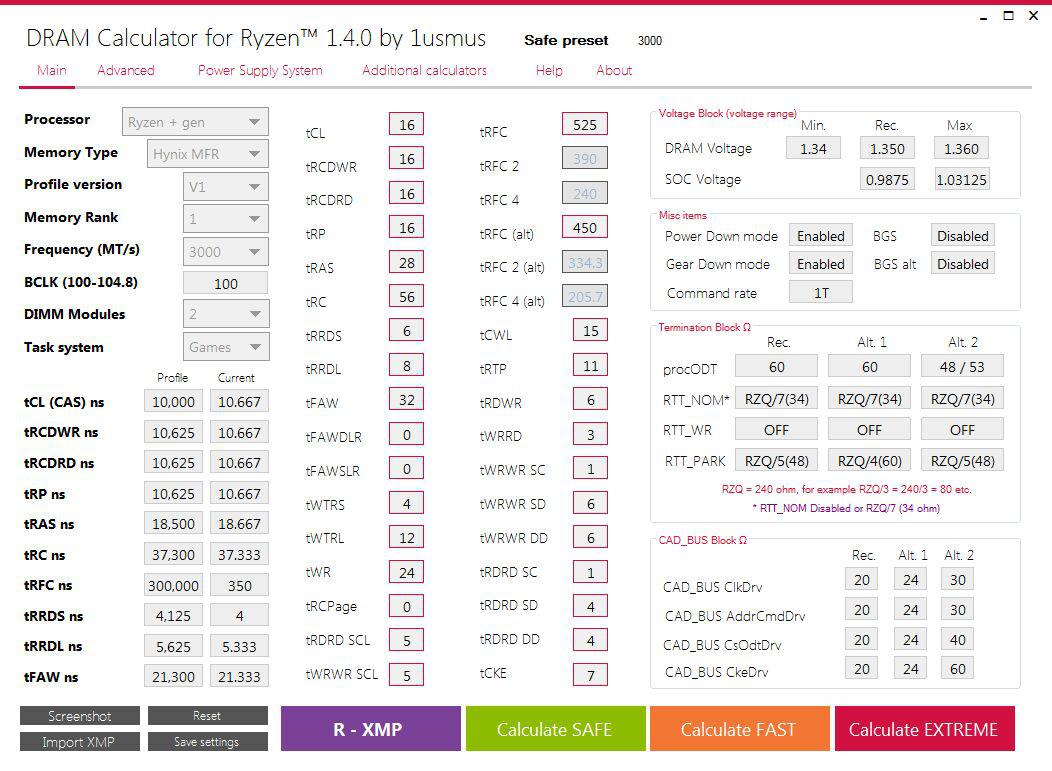
Task: Expand the Task system dropdown
Action: click(226, 347)
